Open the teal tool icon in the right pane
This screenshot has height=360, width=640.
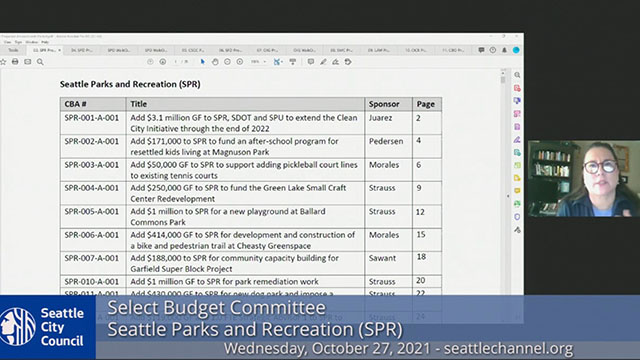click(x=517, y=153)
